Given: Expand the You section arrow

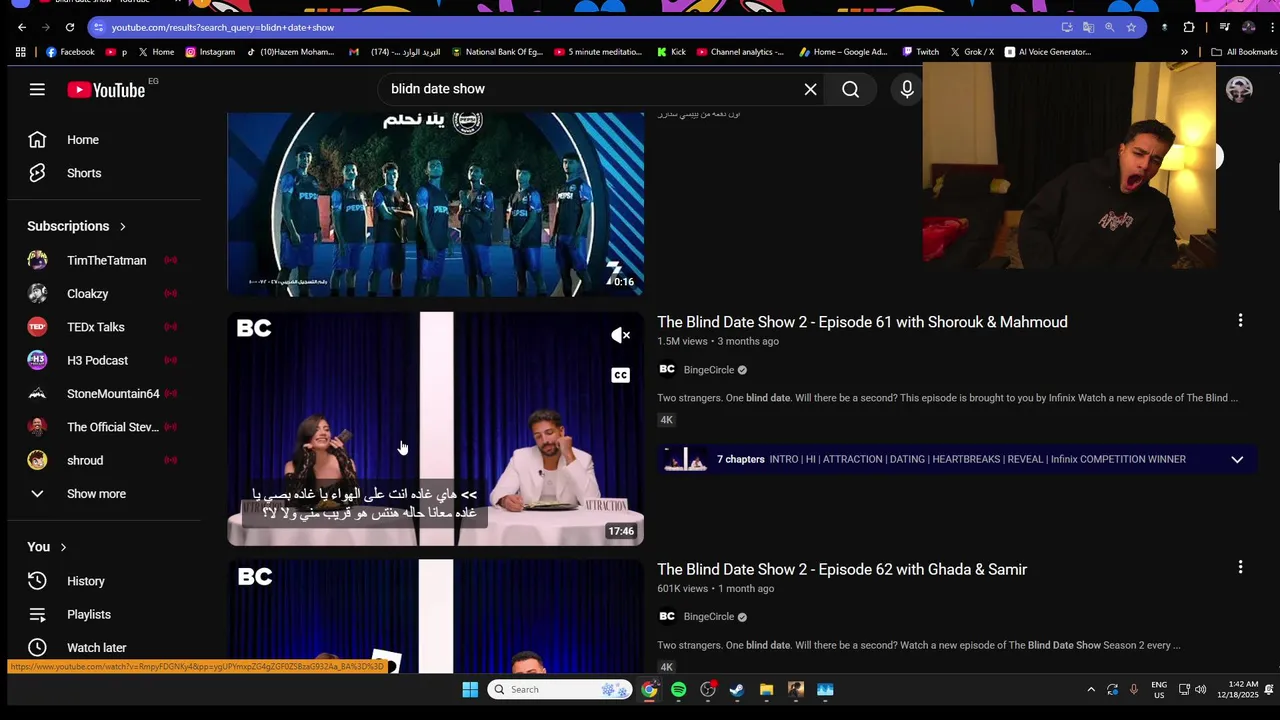Looking at the screenshot, I should tap(63, 547).
